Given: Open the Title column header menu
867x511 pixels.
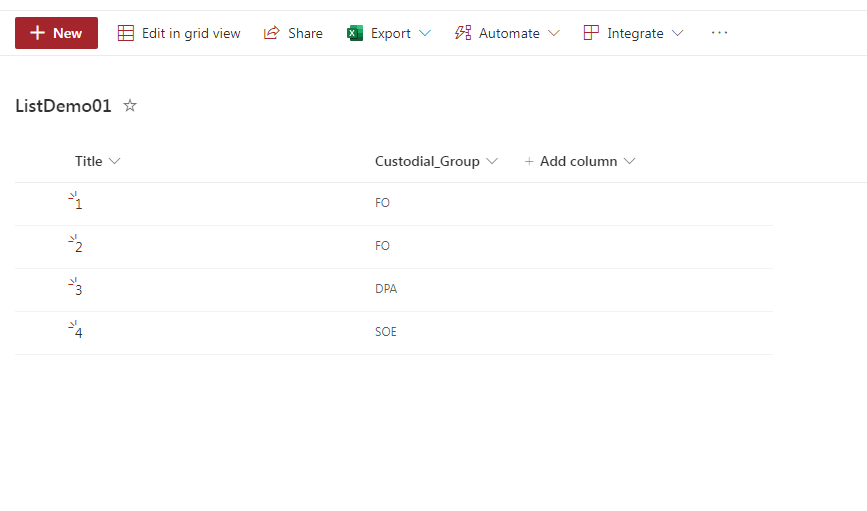Looking at the screenshot, I should click(x=97, y=161).
